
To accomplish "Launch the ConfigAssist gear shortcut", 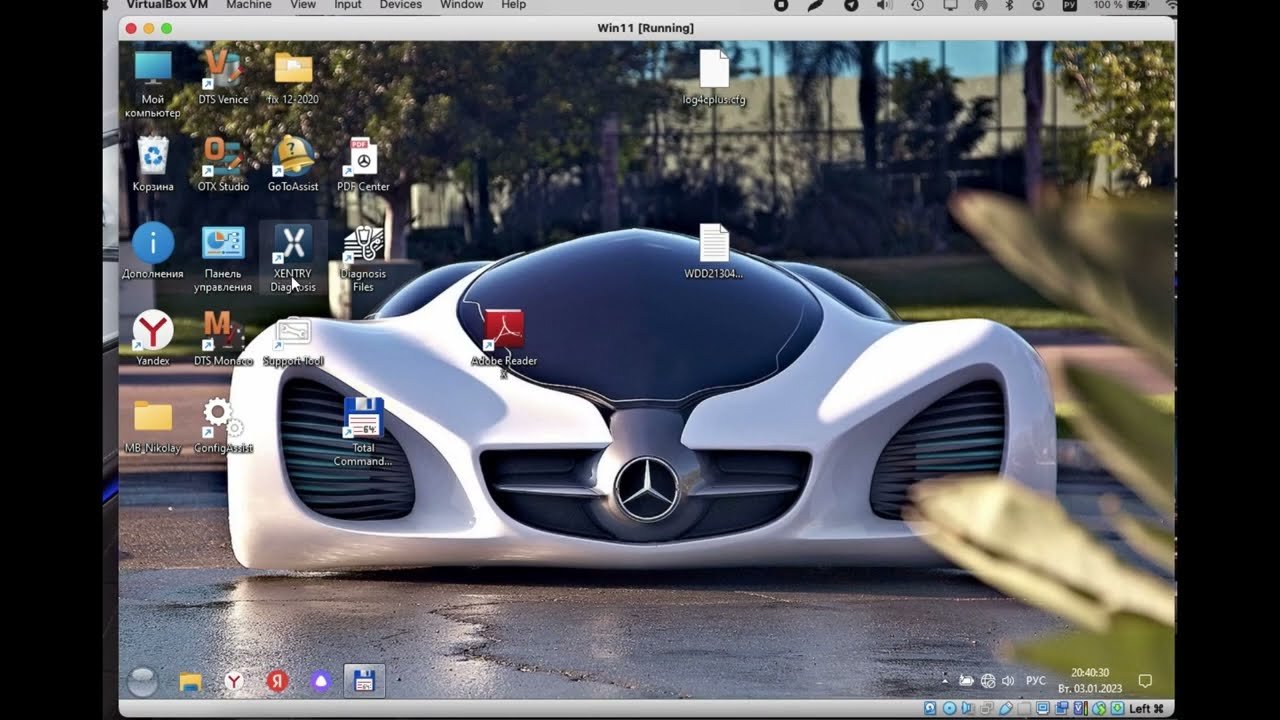I will (x=223, y=426).
